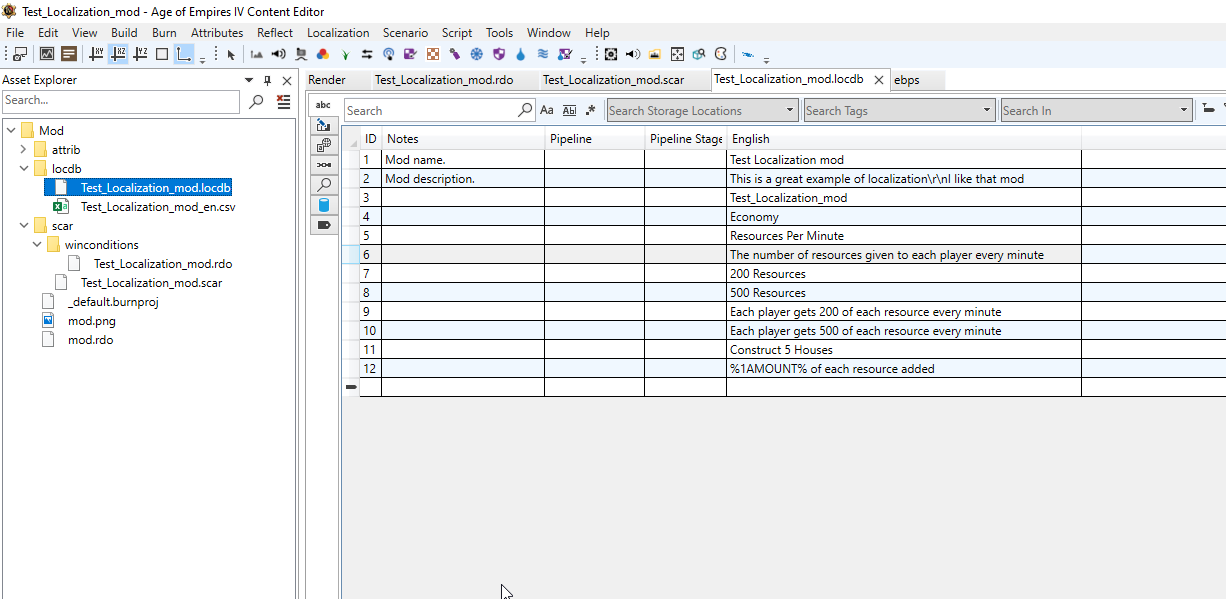The width and height of the screenshot is (1226, 599).
Task: Toggle regular expression search option
Action: [x=590, y=111]
